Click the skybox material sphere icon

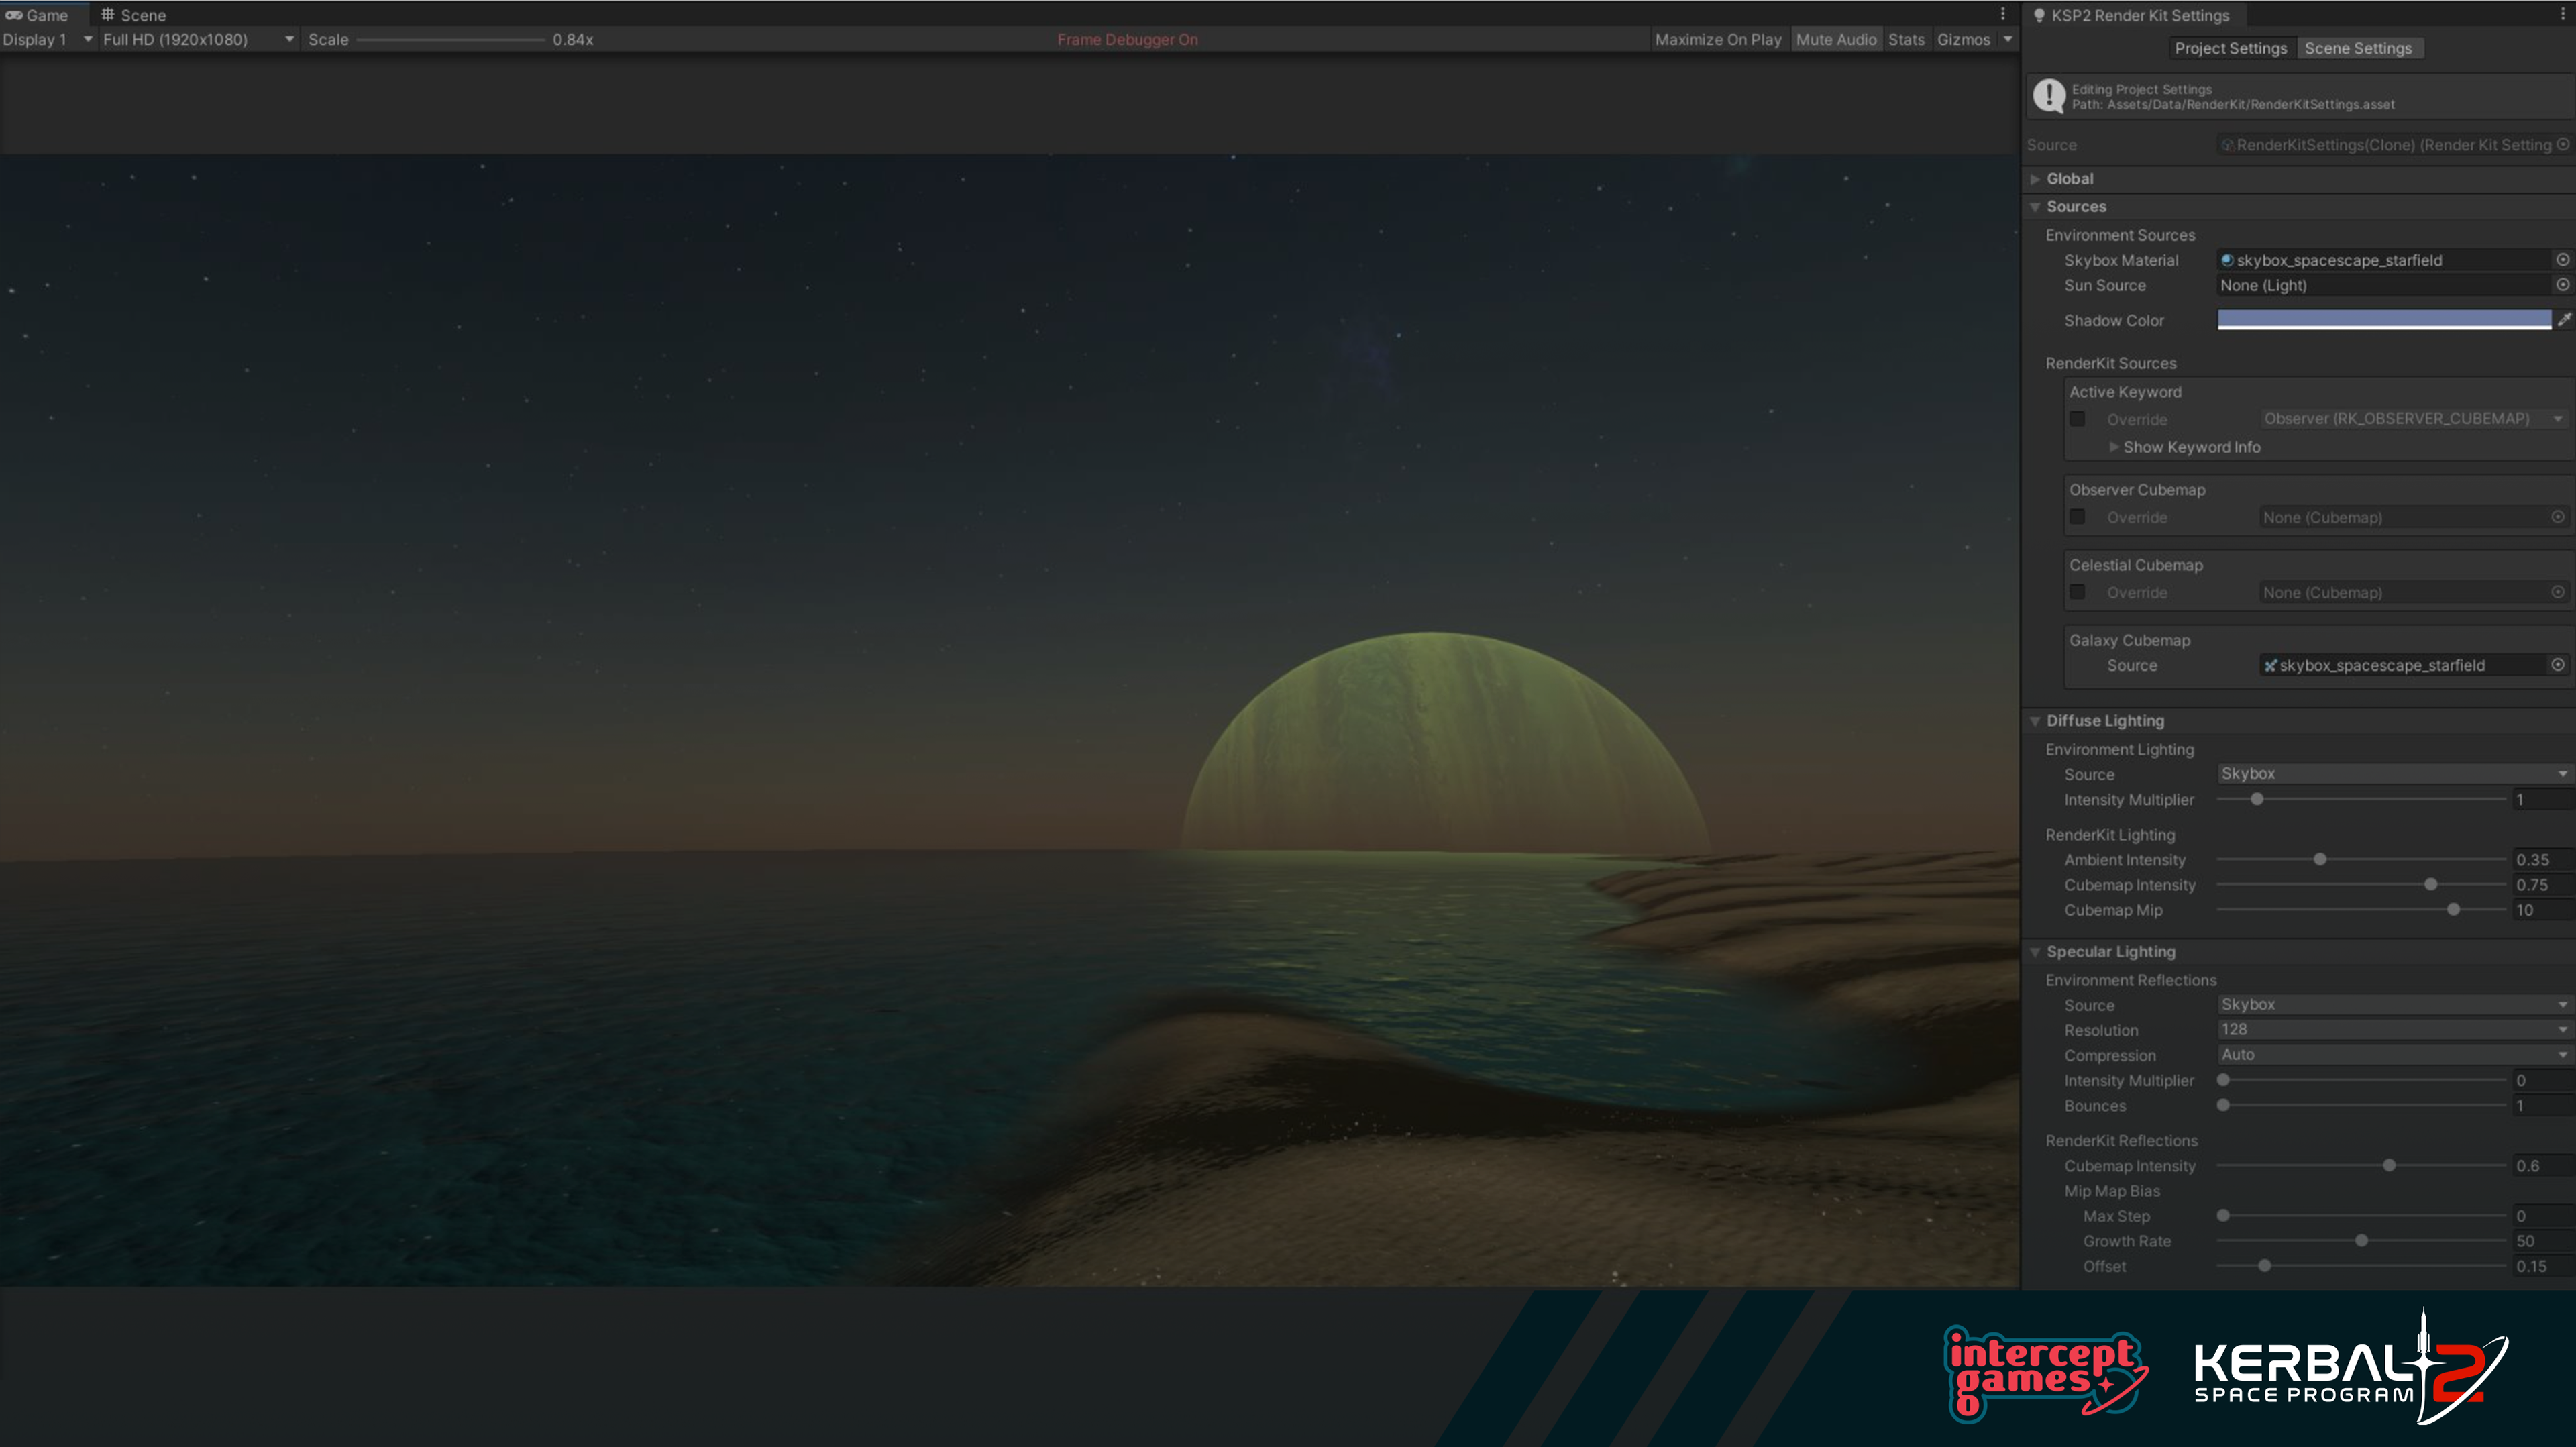(2227, 260)
